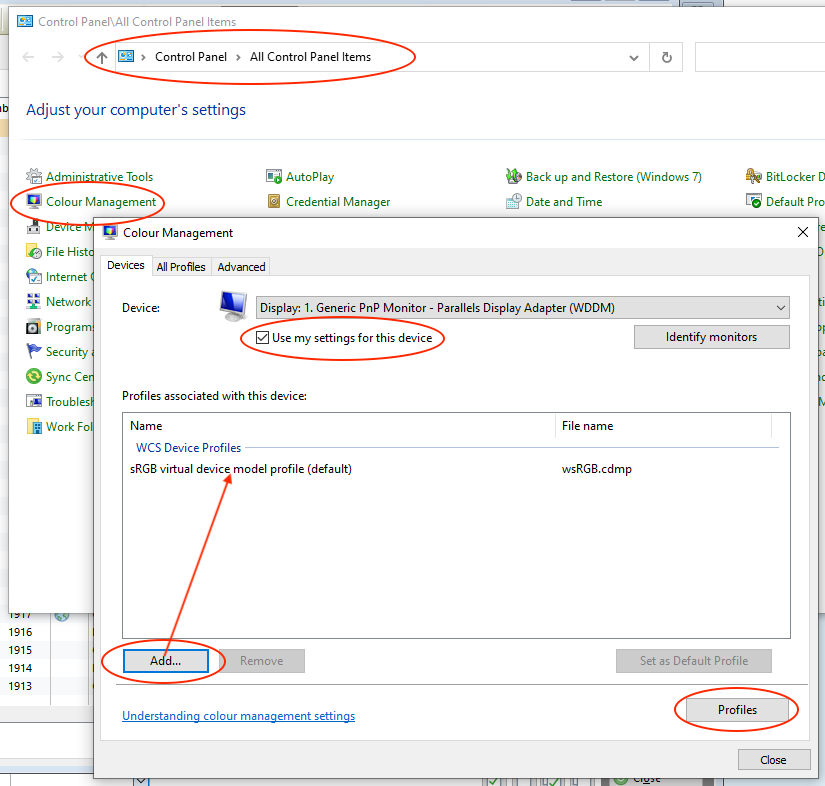Open Date and Time icon
The height and width of the screenshot is (786, 825).
pyautogui.click(x=514, y=201)
